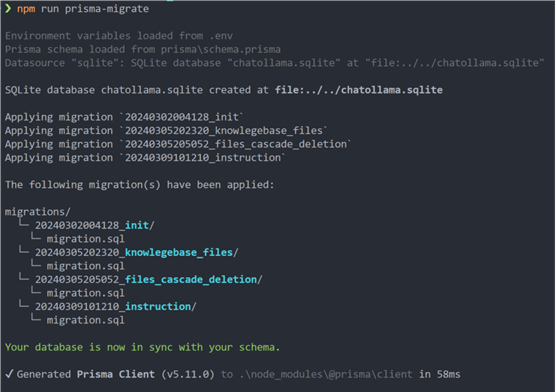The image size is (556, 392).
Task: Click the .\node_modules\@prisma\client path
Action: coord(326,374)
